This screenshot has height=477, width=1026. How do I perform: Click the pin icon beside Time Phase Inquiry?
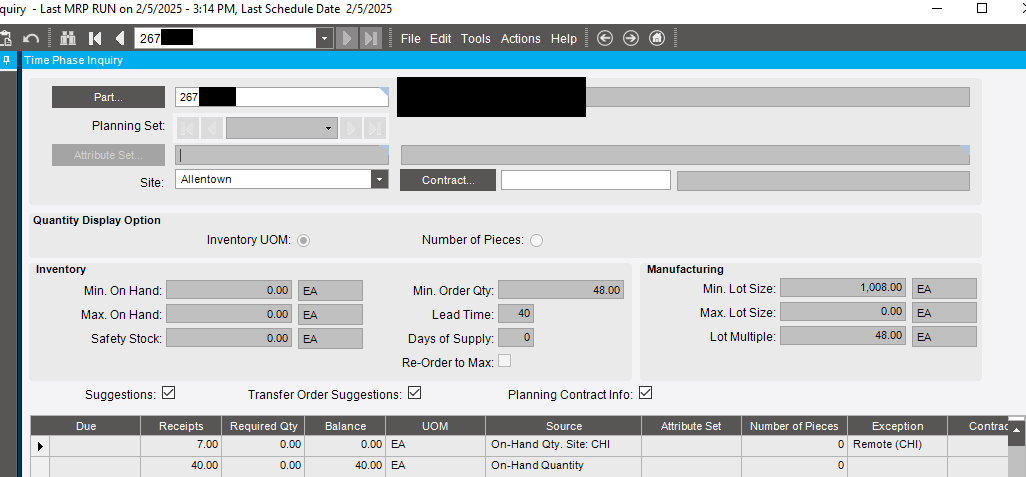coord(7,60)
